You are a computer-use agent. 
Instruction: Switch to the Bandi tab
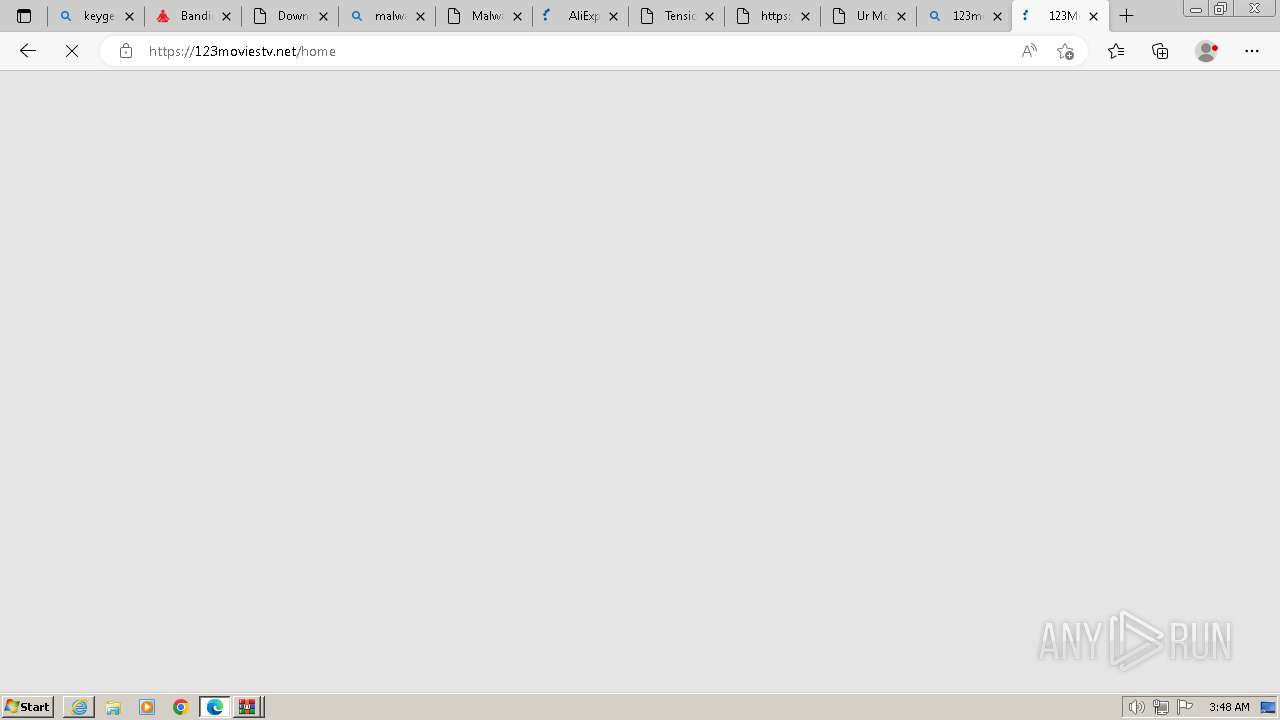click(192, 16)
